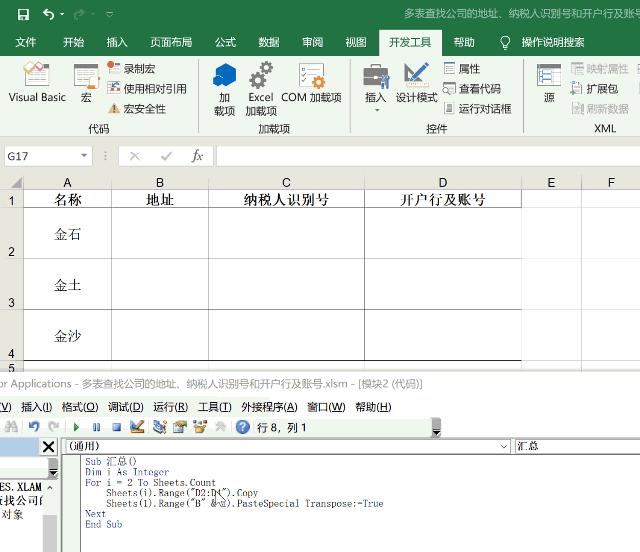Switch to the 视图 ribbon tab
The image size is (640, 552).
356,42
